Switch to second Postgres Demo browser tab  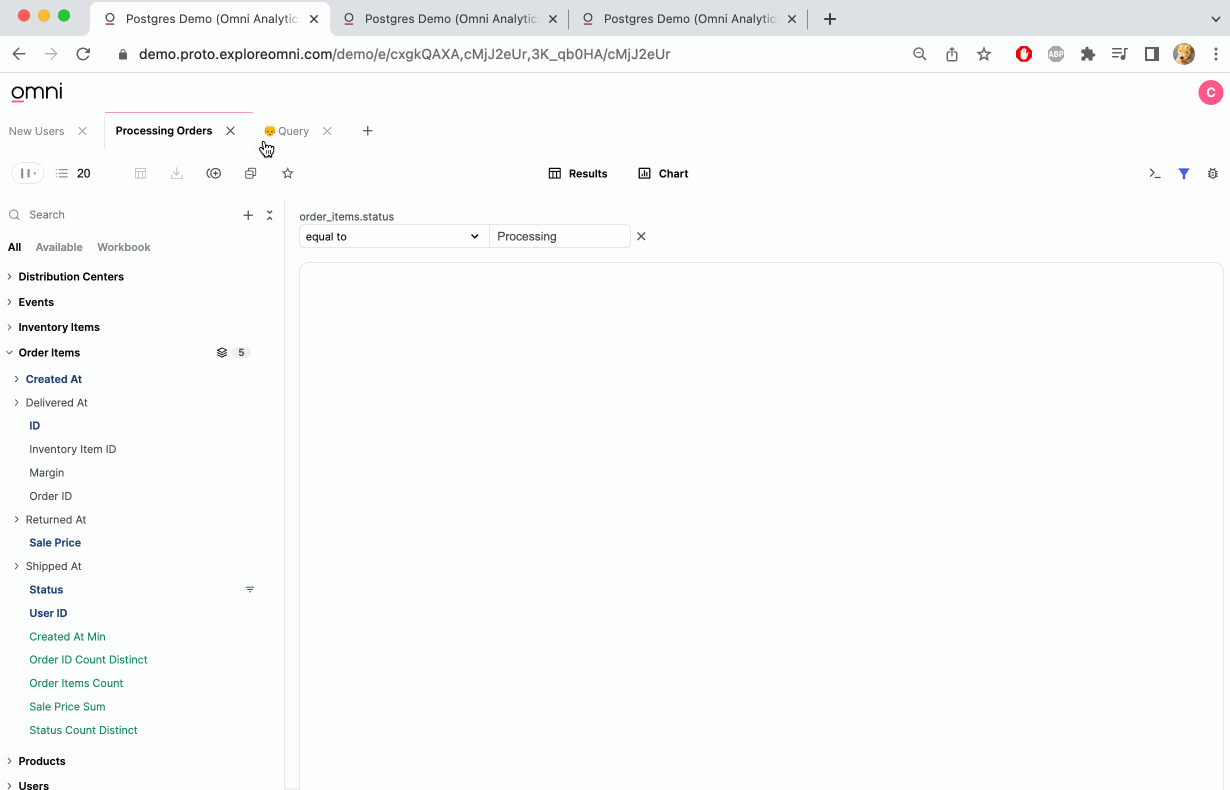pyautogui.click(x=451, y=19)
